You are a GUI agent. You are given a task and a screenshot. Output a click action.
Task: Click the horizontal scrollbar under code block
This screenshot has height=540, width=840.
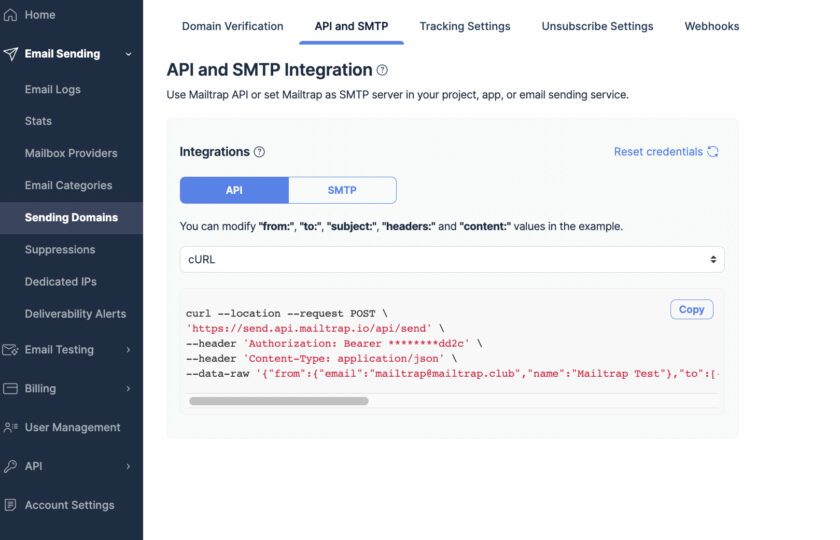coord(279,401)
